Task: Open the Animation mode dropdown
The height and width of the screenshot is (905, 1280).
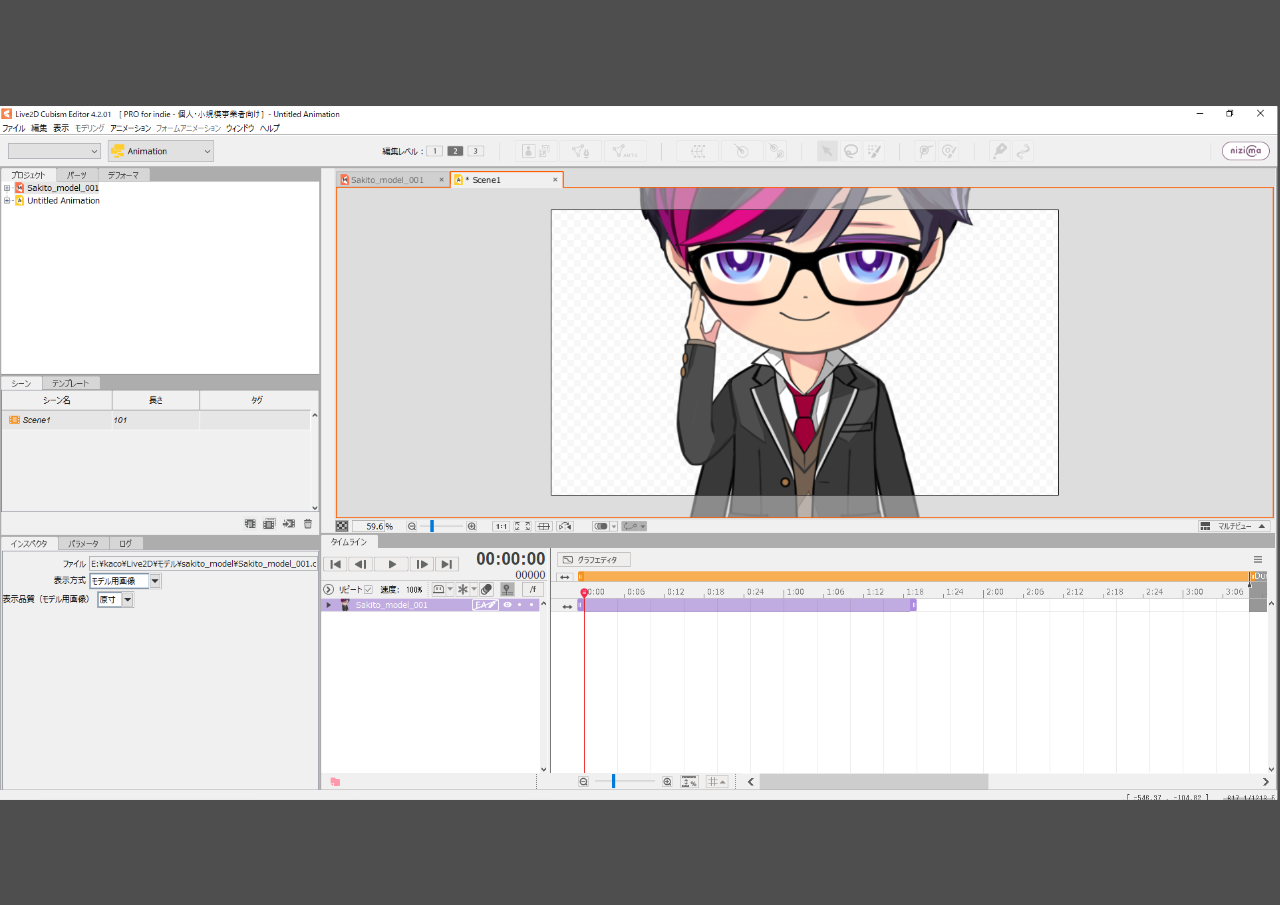Action: pyautogui.click(x=161, y=151)
